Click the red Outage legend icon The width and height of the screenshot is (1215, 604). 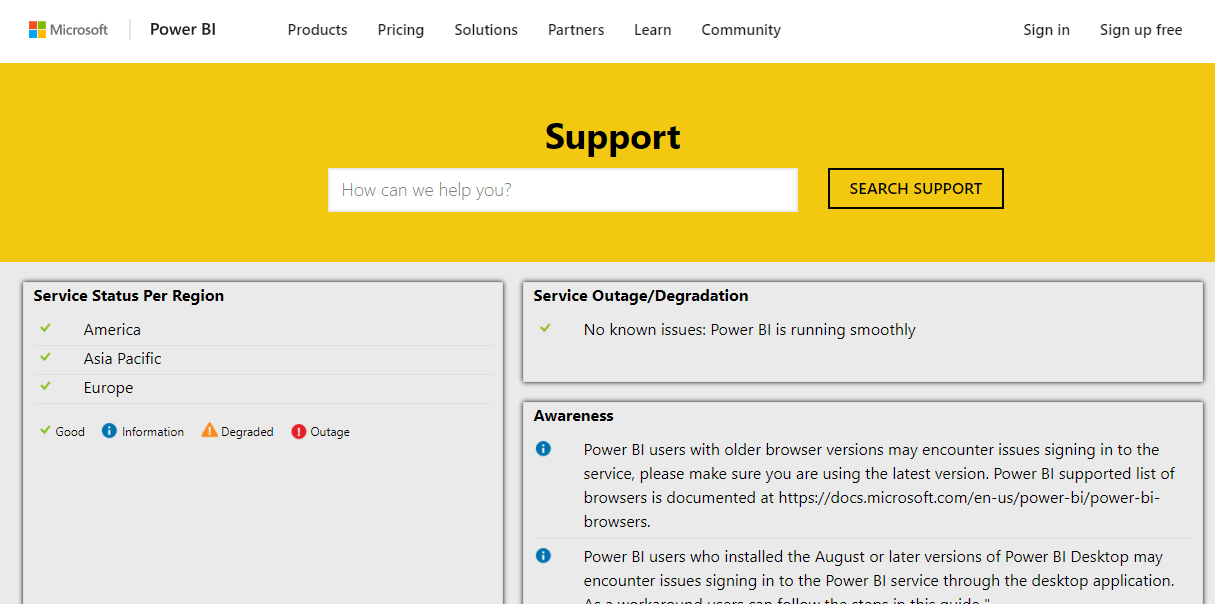298,431
